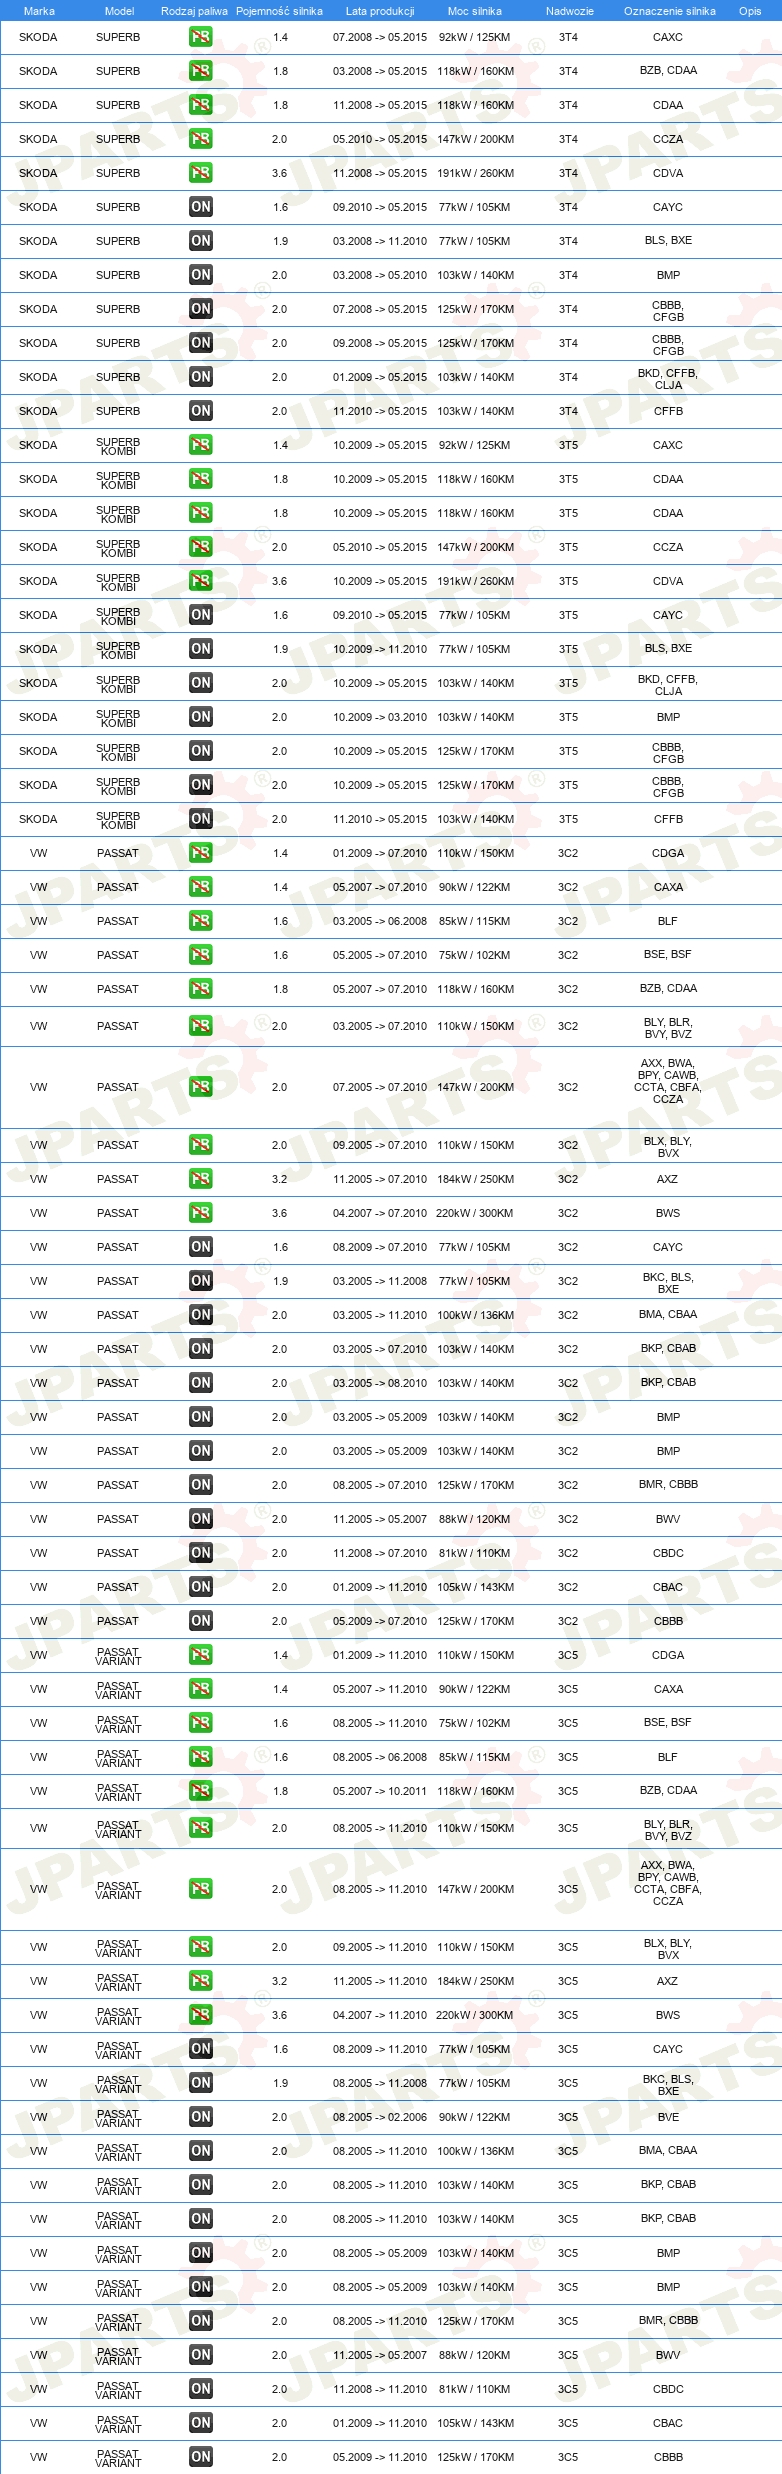Click engine code BVE
This screenshot has width=782, height=2474.
(x=668, y=2117)
